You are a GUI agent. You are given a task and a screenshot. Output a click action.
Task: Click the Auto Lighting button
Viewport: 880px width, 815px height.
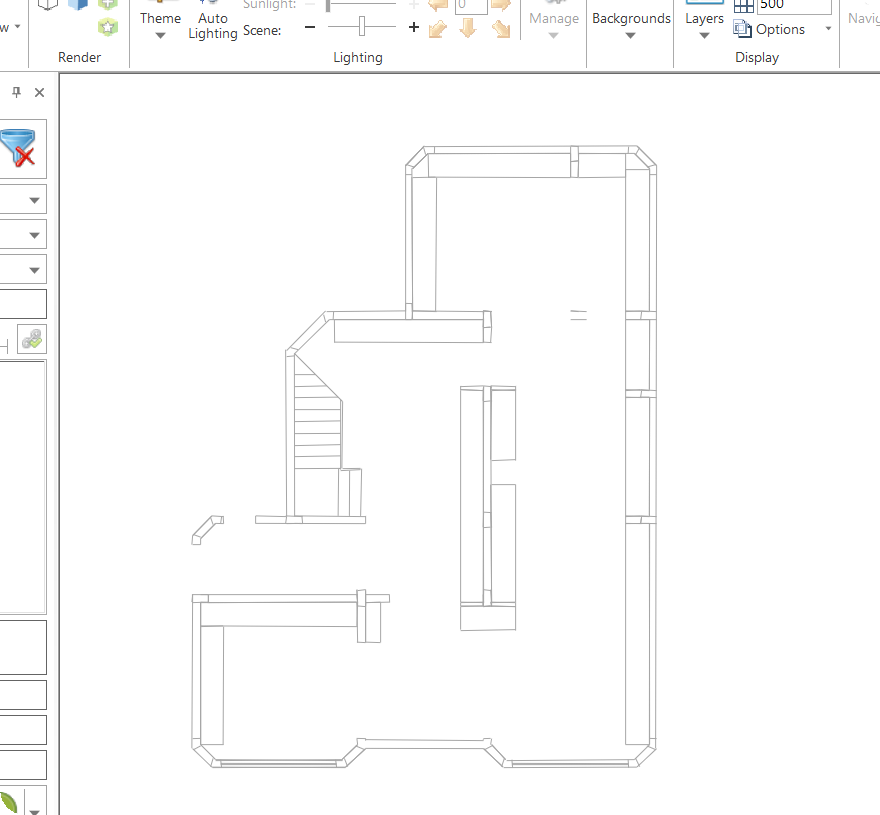tap(213, 21)
